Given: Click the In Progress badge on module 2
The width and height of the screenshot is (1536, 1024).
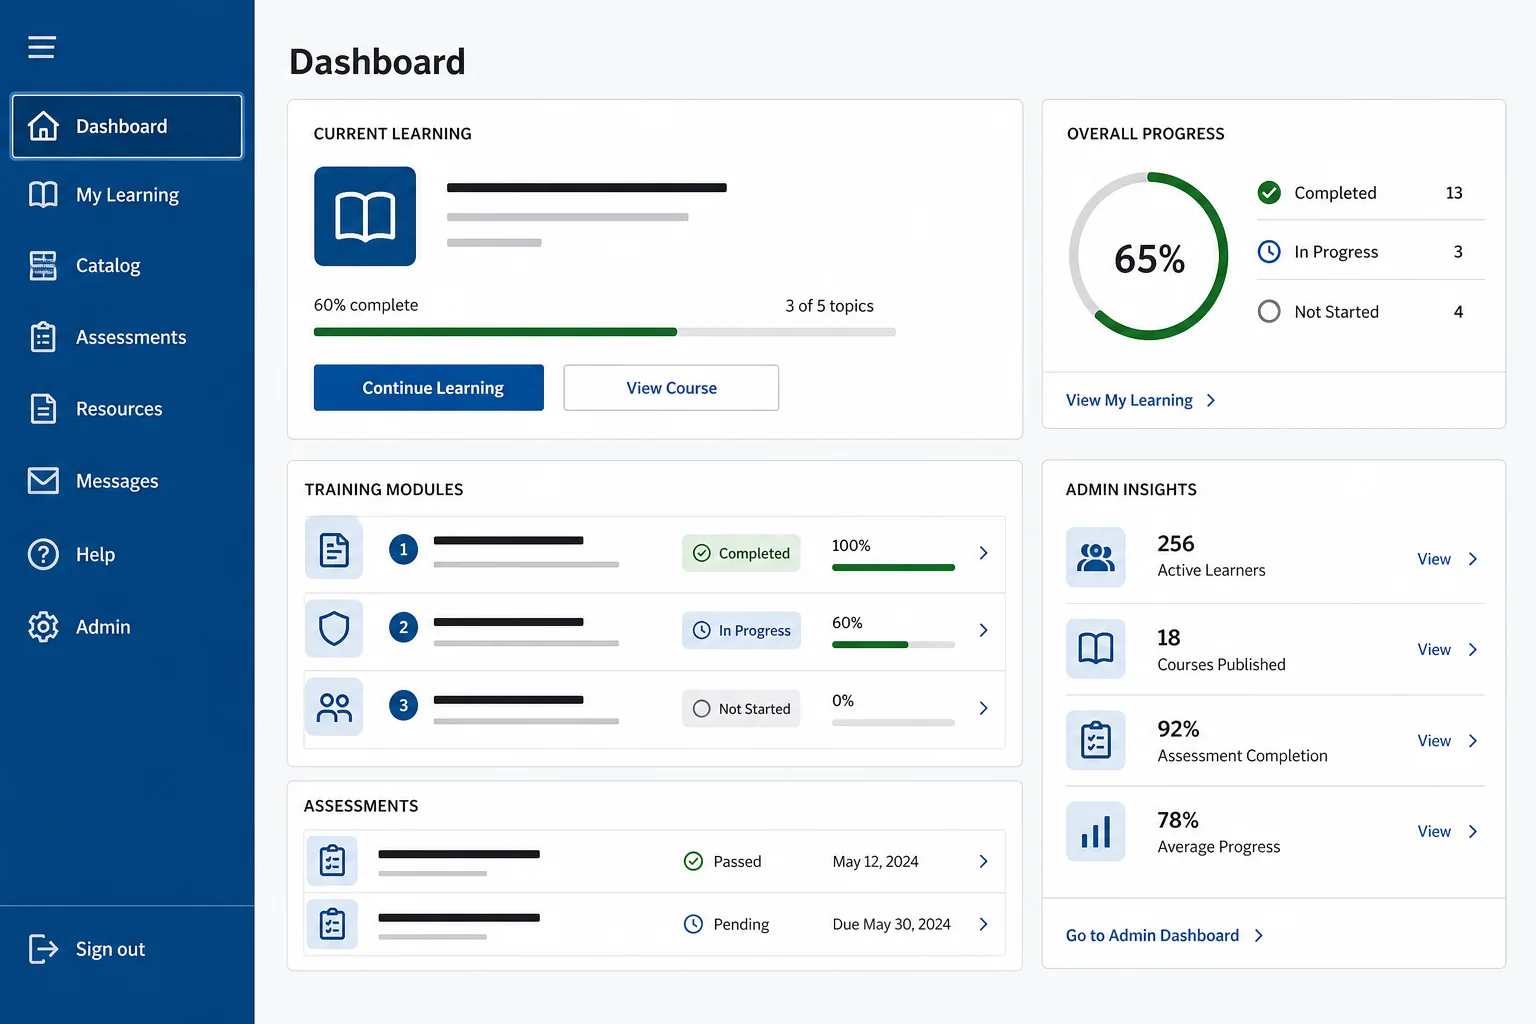Looking at the screenshot, I should (741, 630).
